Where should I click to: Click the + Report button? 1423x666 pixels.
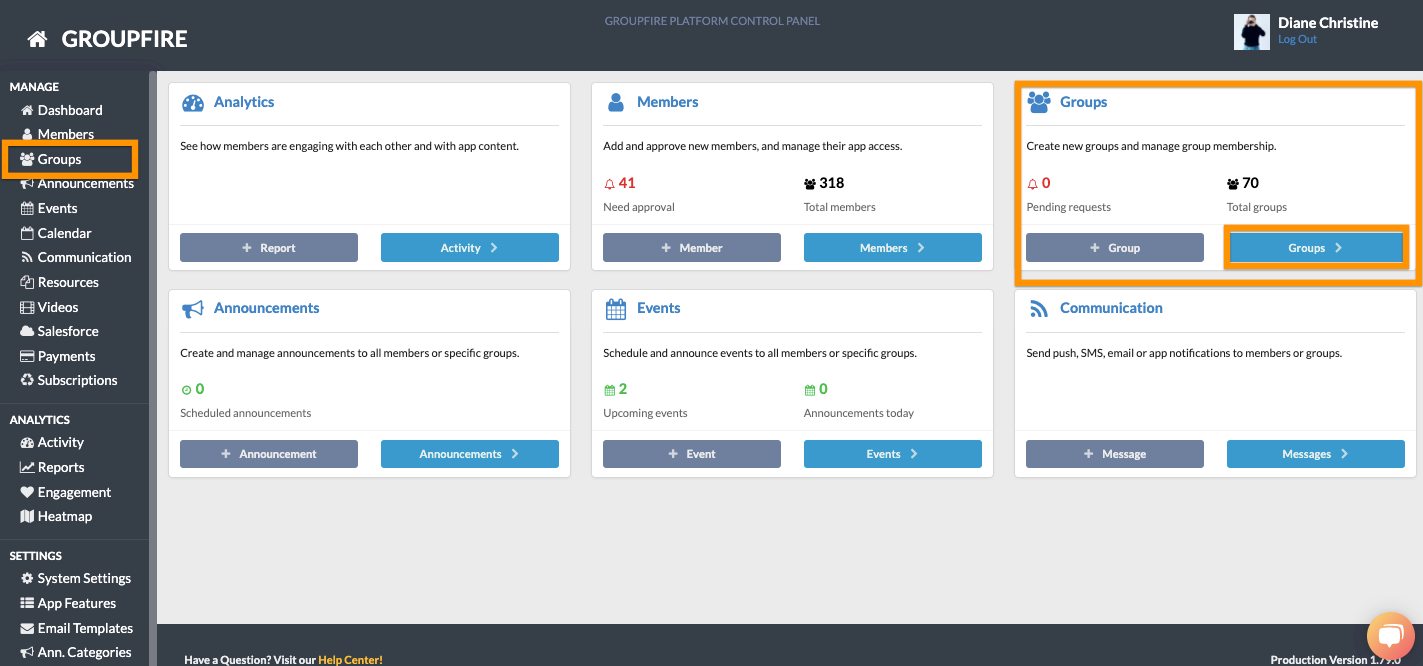pos(269,248)
